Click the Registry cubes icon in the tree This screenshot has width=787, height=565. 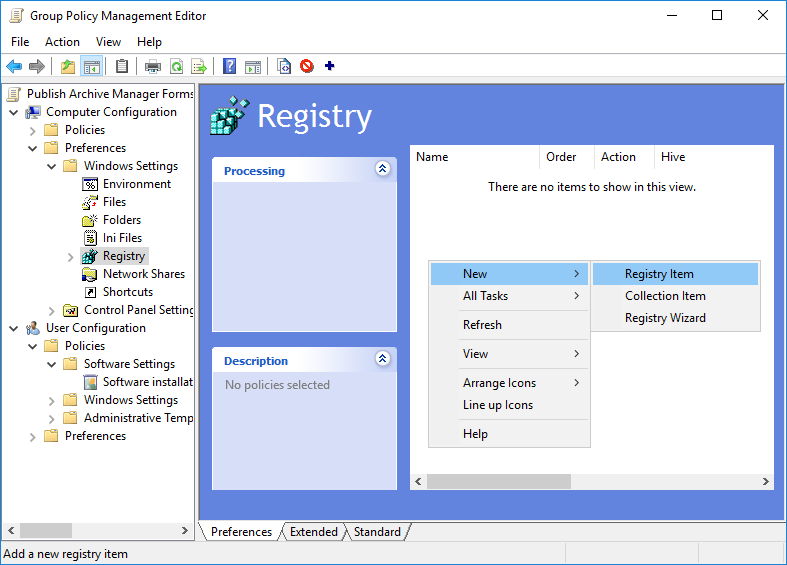click(x=90, y=256)
